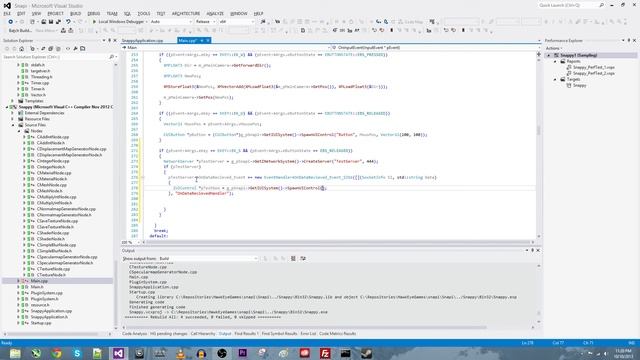This screenshot has height=360, width=640.
Task: Open the Show output from Build dropdown
Action: click(208, 258)
